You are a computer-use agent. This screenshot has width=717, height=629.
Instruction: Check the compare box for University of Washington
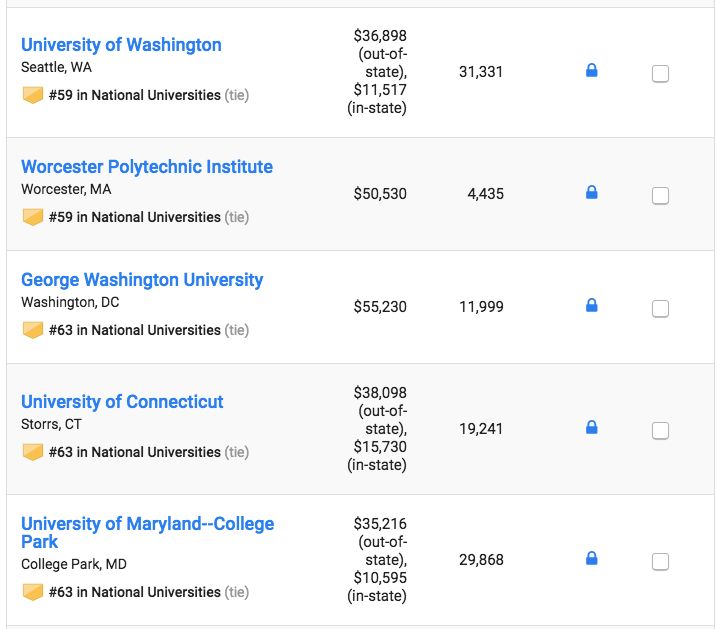[660, 73]
